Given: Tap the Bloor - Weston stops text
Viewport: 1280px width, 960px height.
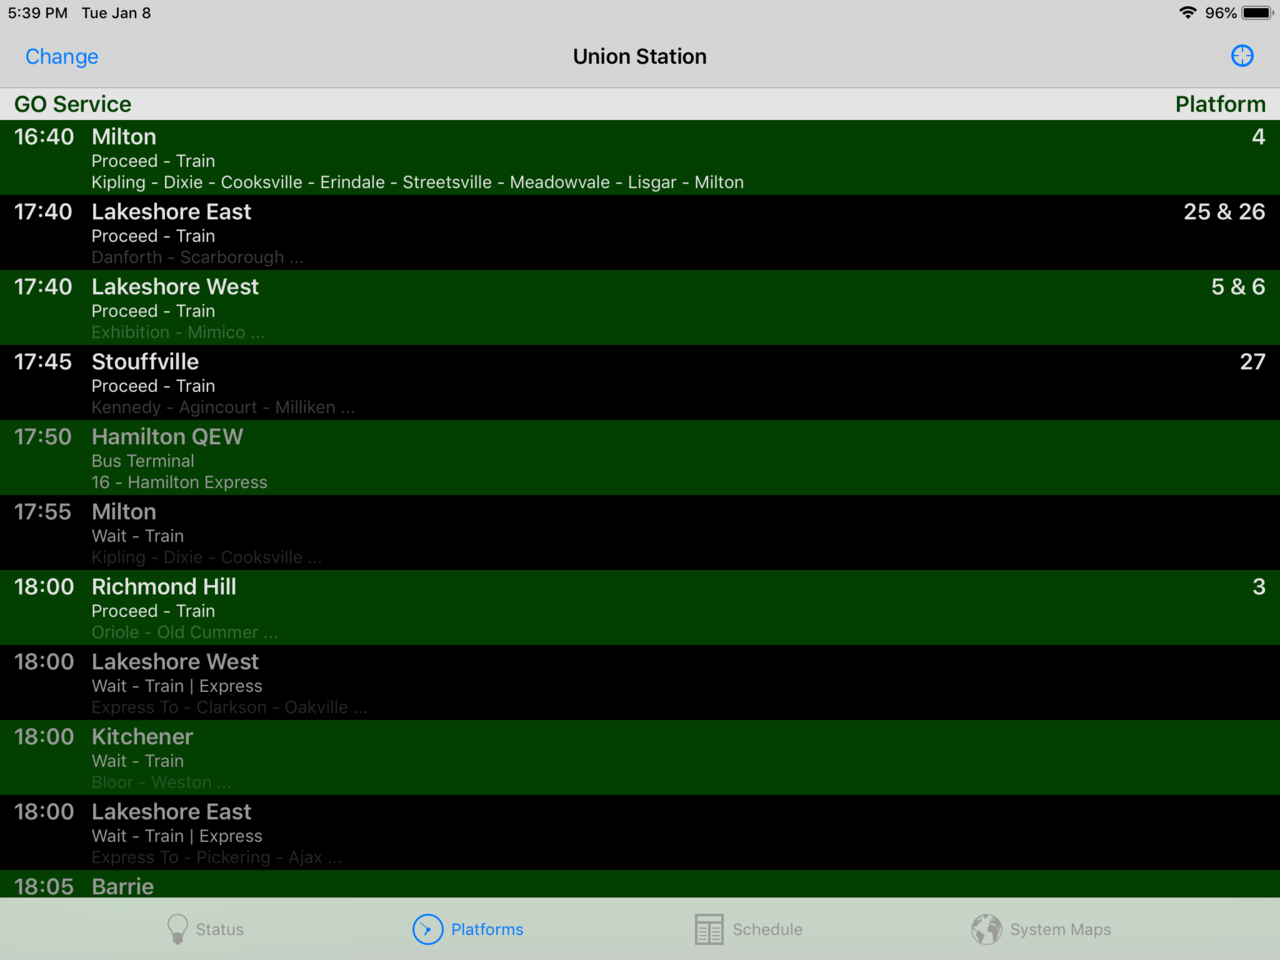Looking at the screenshot, I should tap(161, 782).
